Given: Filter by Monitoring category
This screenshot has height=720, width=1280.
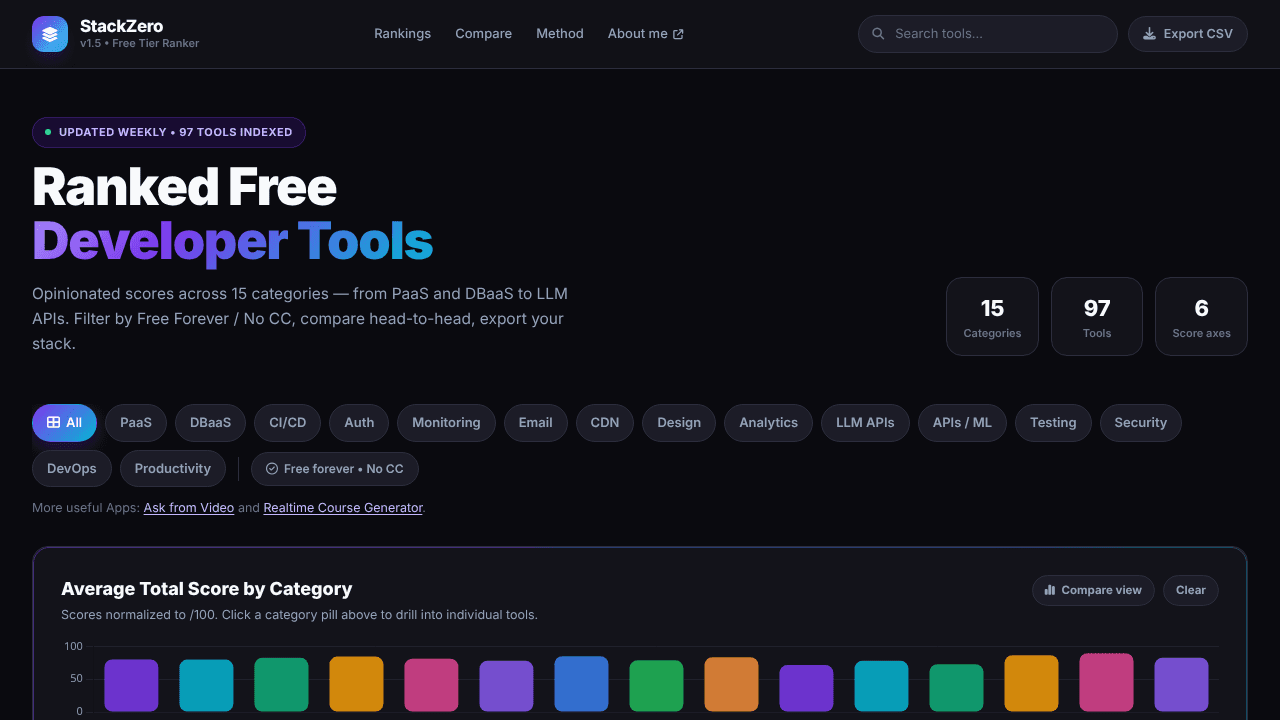Looking at the screenshot, I should point(446,423).
